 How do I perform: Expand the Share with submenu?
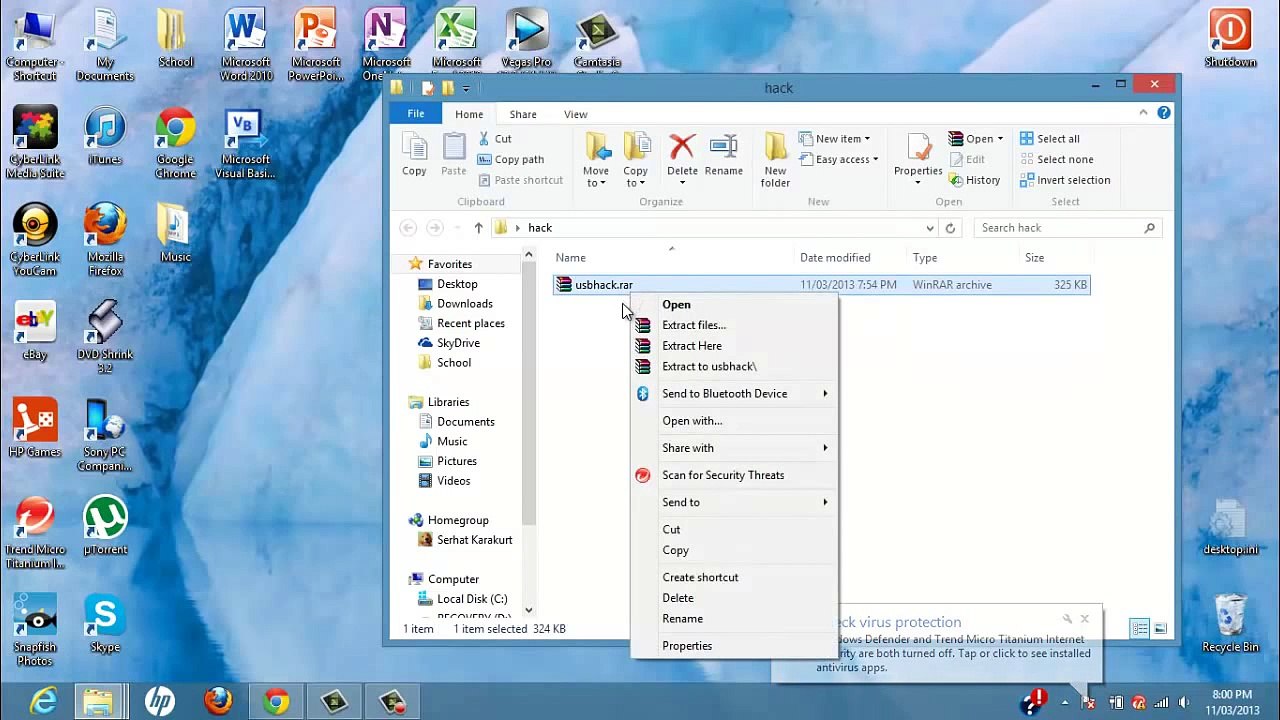[733, 448]
